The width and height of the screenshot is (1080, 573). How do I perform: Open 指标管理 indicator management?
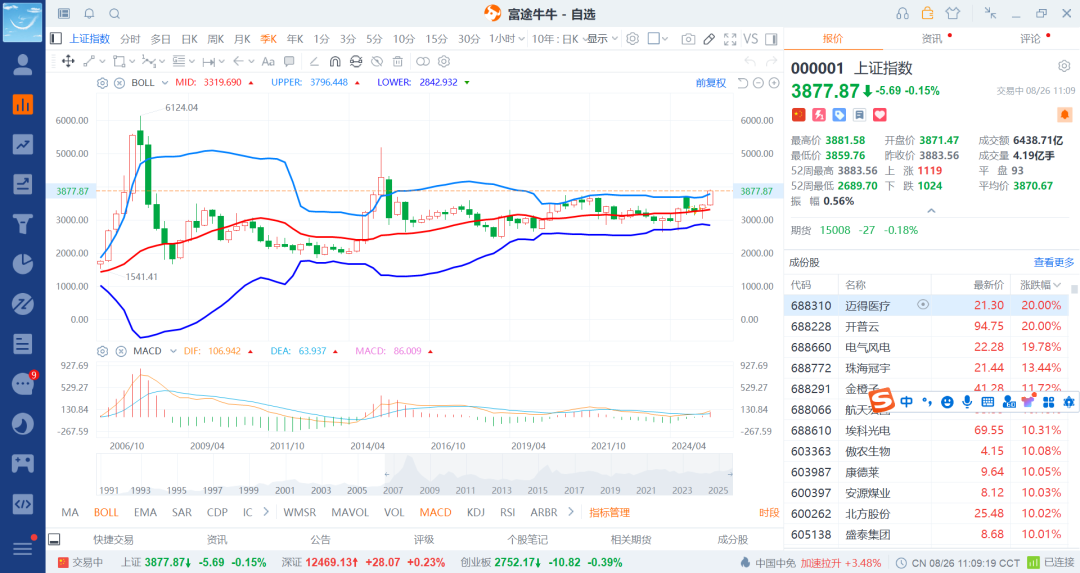click(609, 512)
